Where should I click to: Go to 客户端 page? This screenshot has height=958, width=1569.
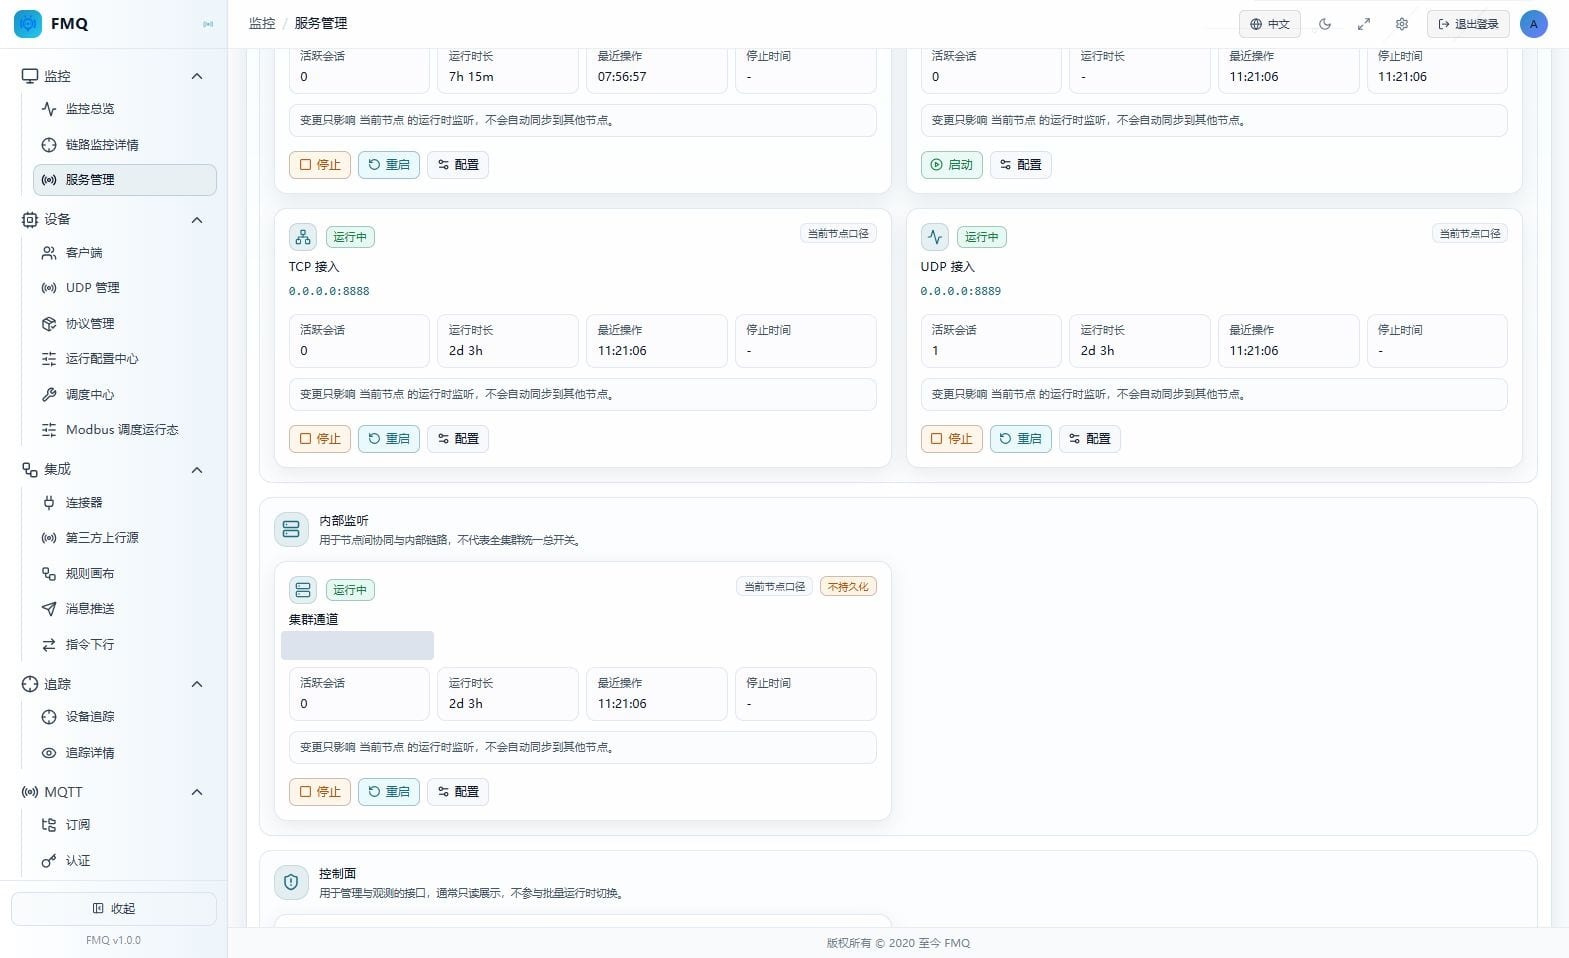pos(125,253)
